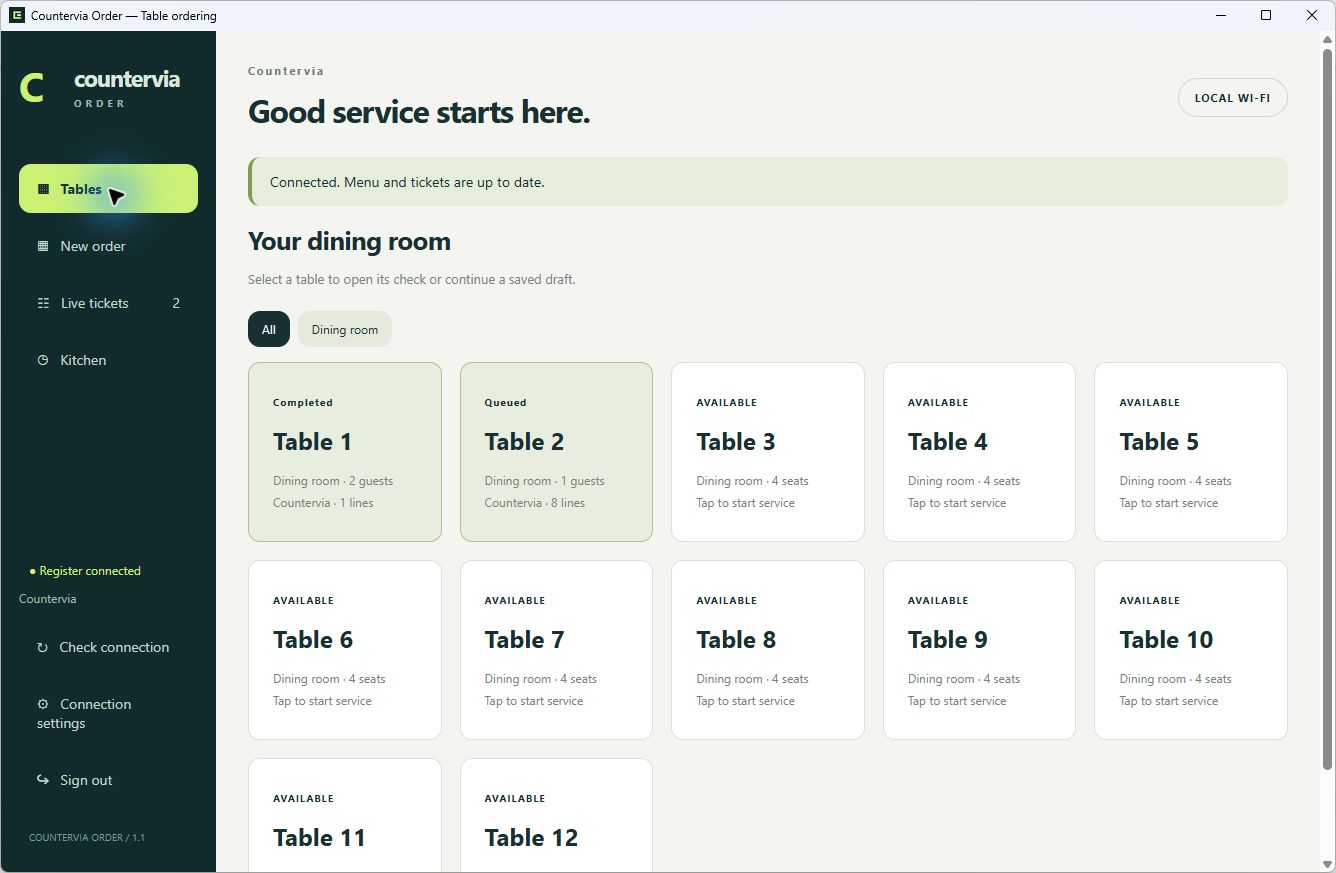1336x873 pixels.
Task: Select the All filter chip
Action: tap(269, 329)
